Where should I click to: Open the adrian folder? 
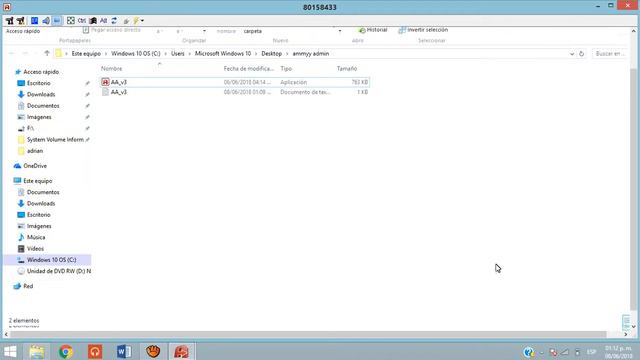(35, 151)
